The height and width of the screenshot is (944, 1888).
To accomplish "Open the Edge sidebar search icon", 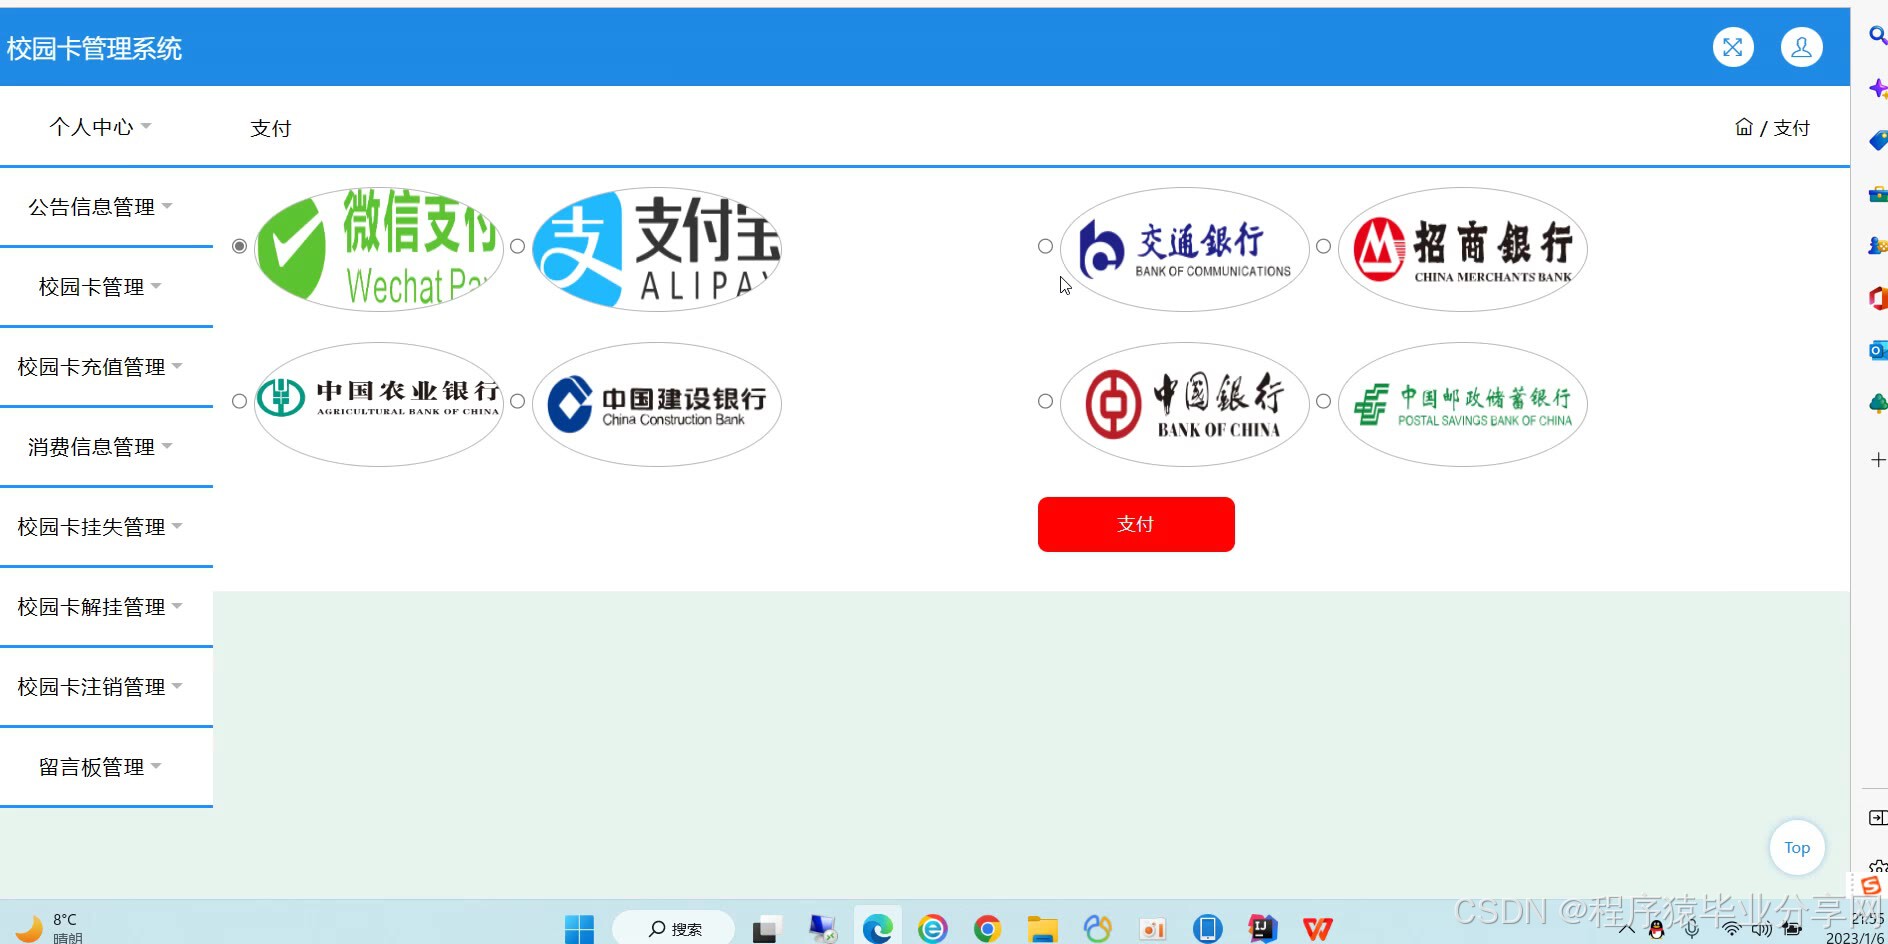I will point(1878,36).
